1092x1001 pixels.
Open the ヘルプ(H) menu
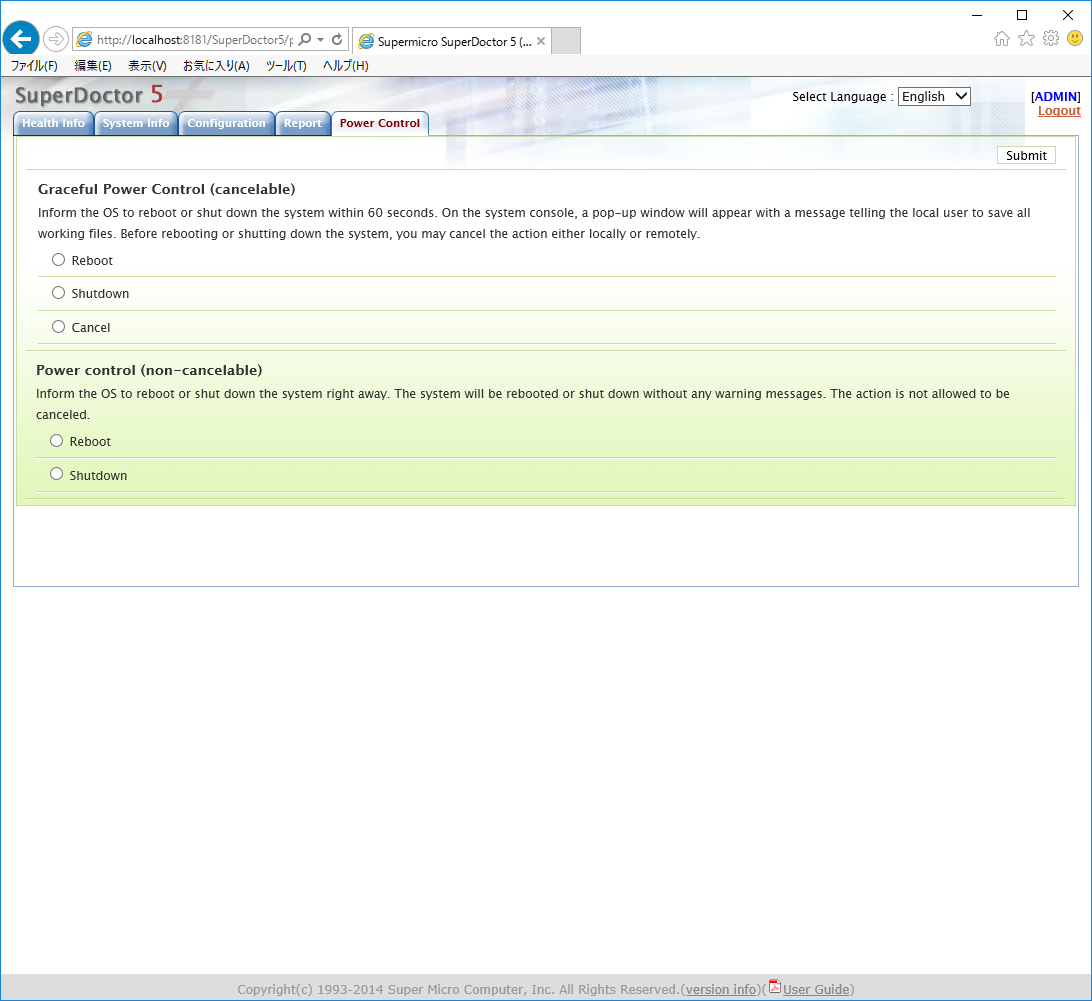[x=345, y=65]
